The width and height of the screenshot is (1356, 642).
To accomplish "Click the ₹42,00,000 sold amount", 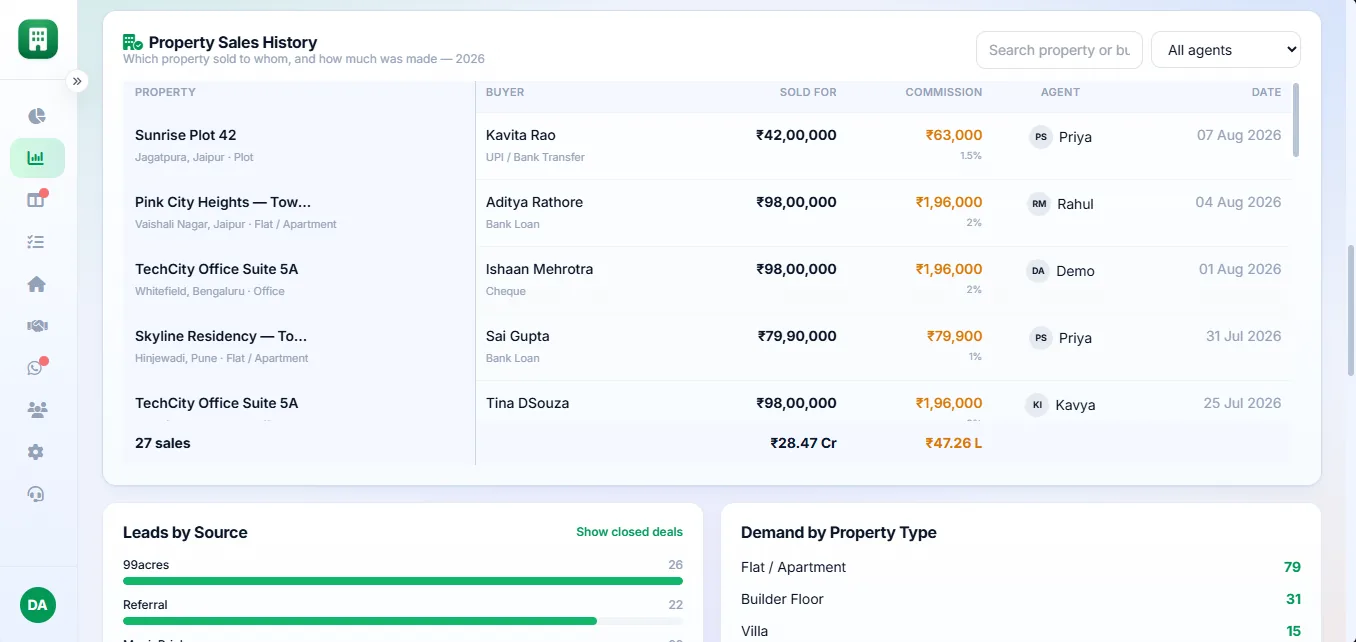I will 796,135.
